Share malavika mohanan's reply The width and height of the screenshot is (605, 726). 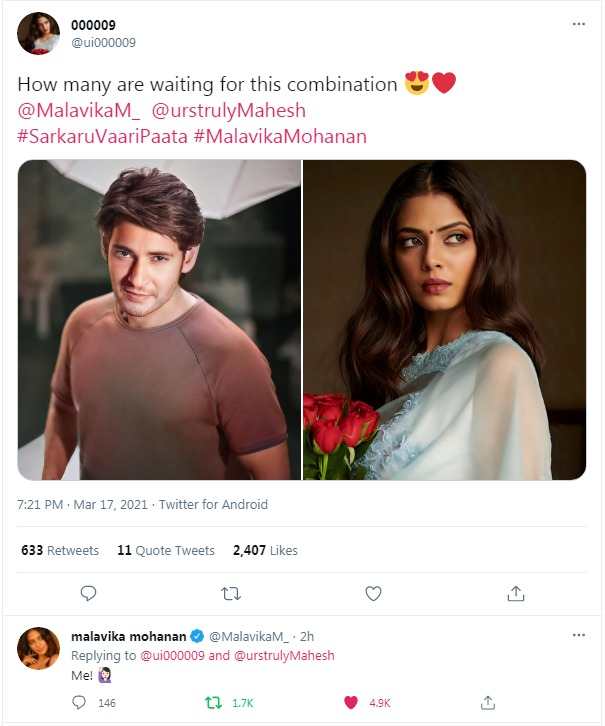tap(487, 702)
